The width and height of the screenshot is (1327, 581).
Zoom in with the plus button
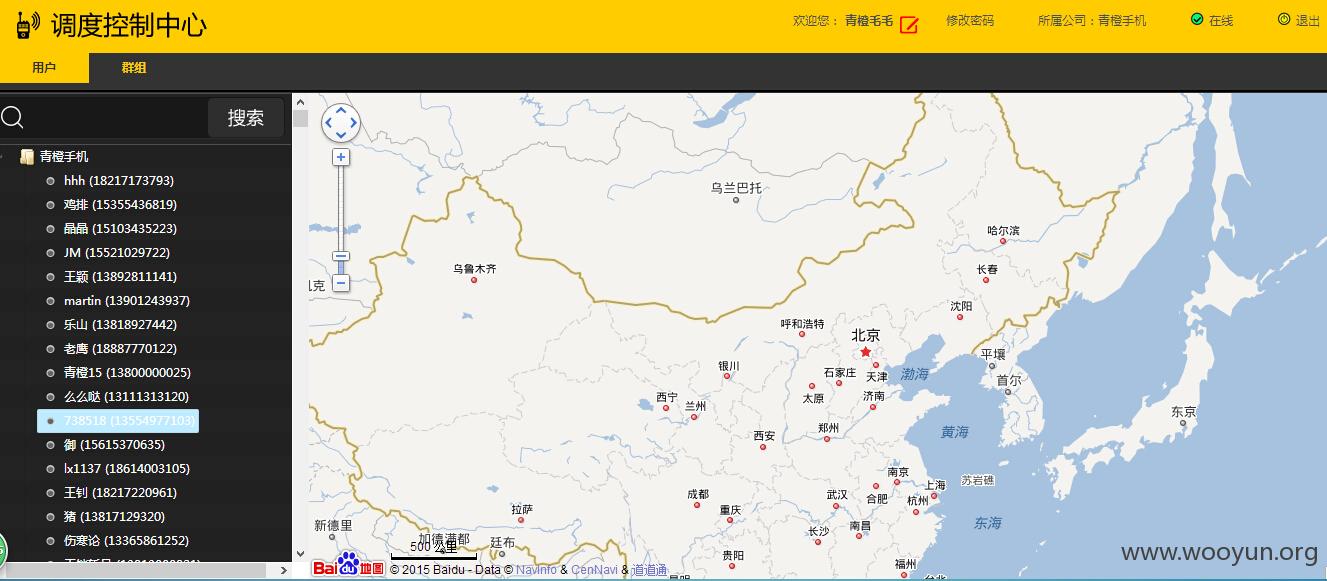tap(341, 157)
